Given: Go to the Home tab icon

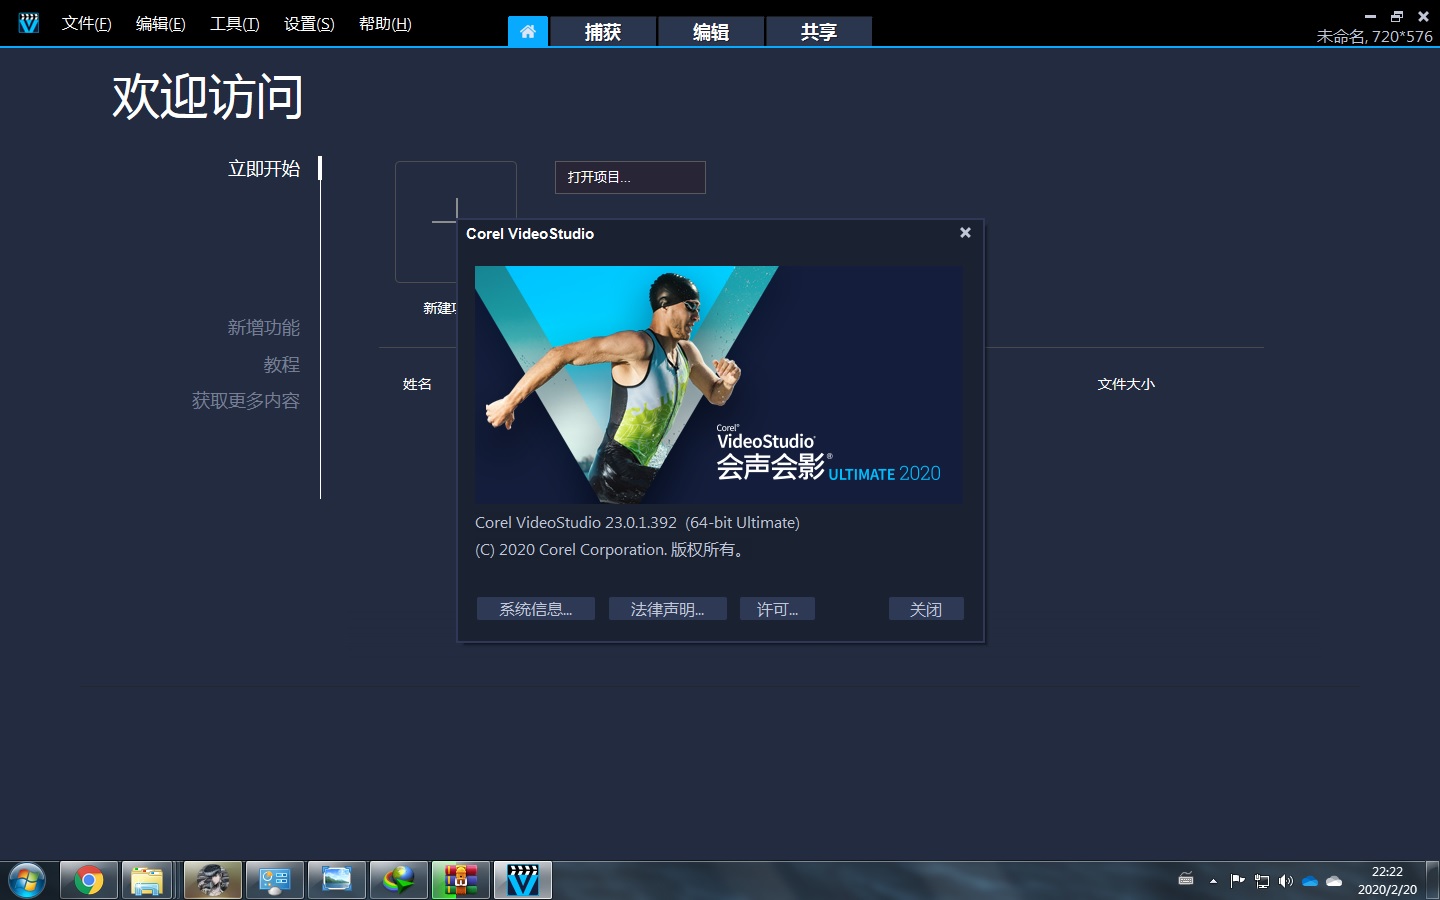Looking at the screenshot, I should 528,31.
